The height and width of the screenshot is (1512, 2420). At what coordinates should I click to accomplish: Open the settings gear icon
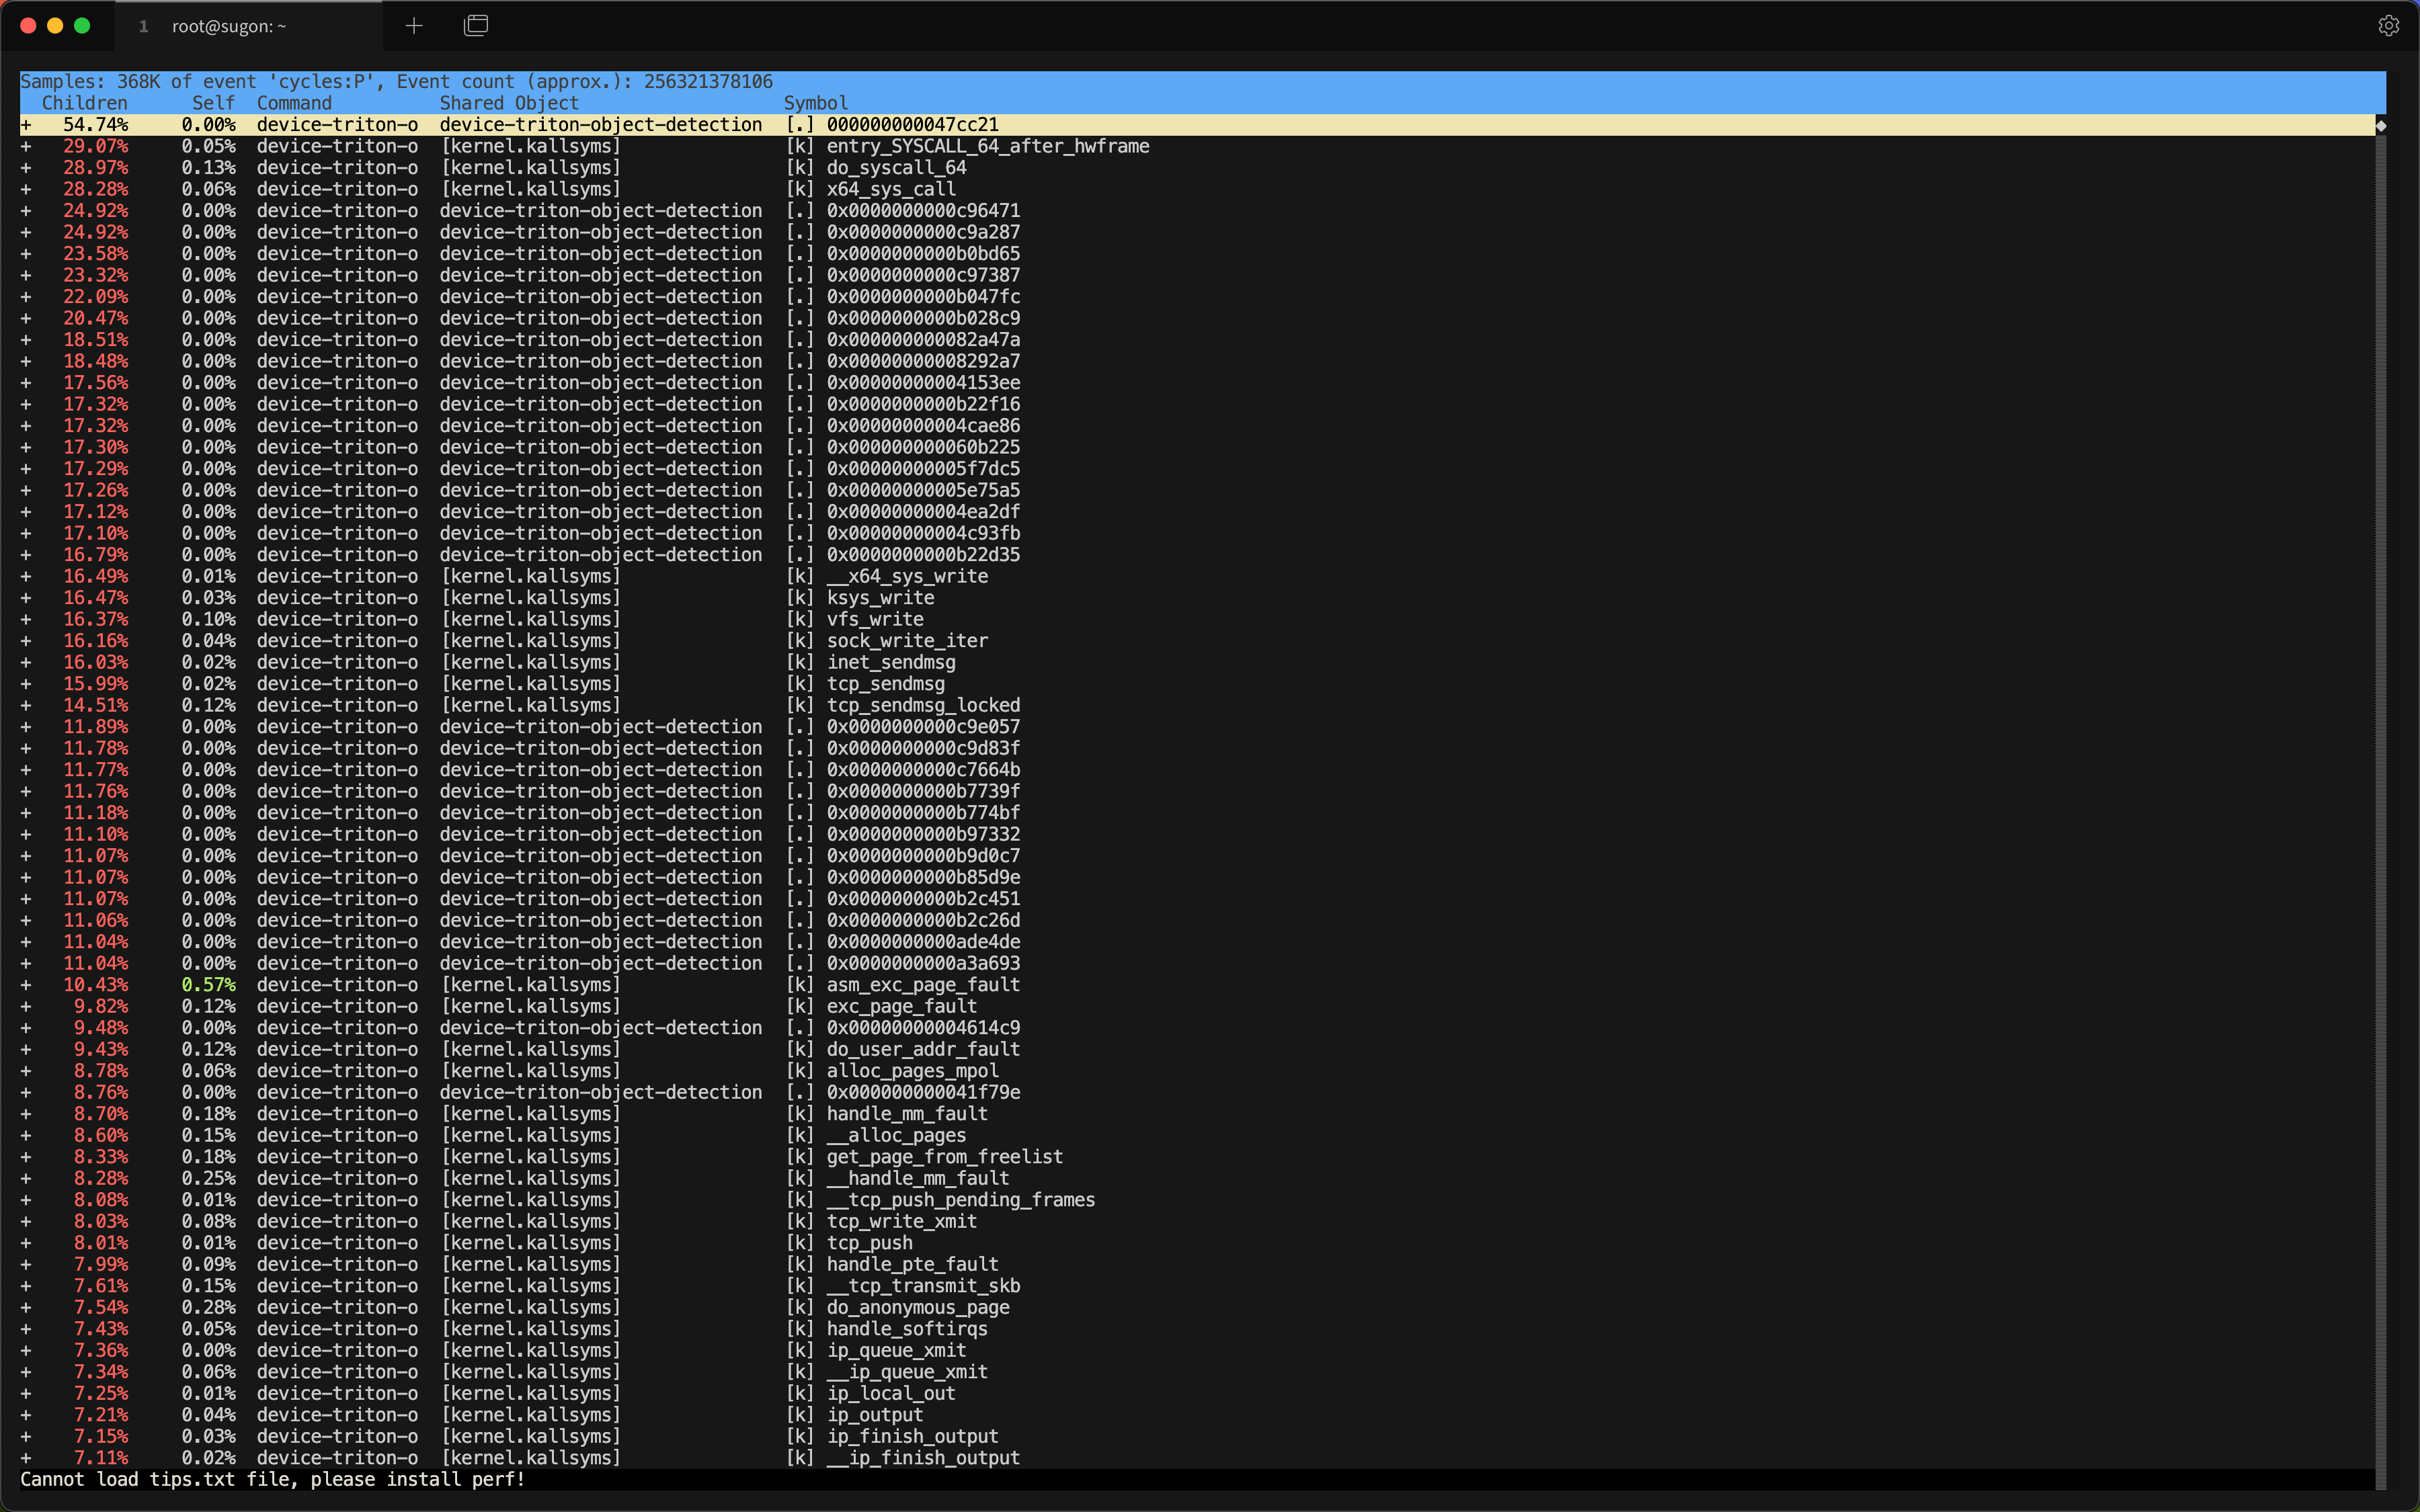(2388, 26)
